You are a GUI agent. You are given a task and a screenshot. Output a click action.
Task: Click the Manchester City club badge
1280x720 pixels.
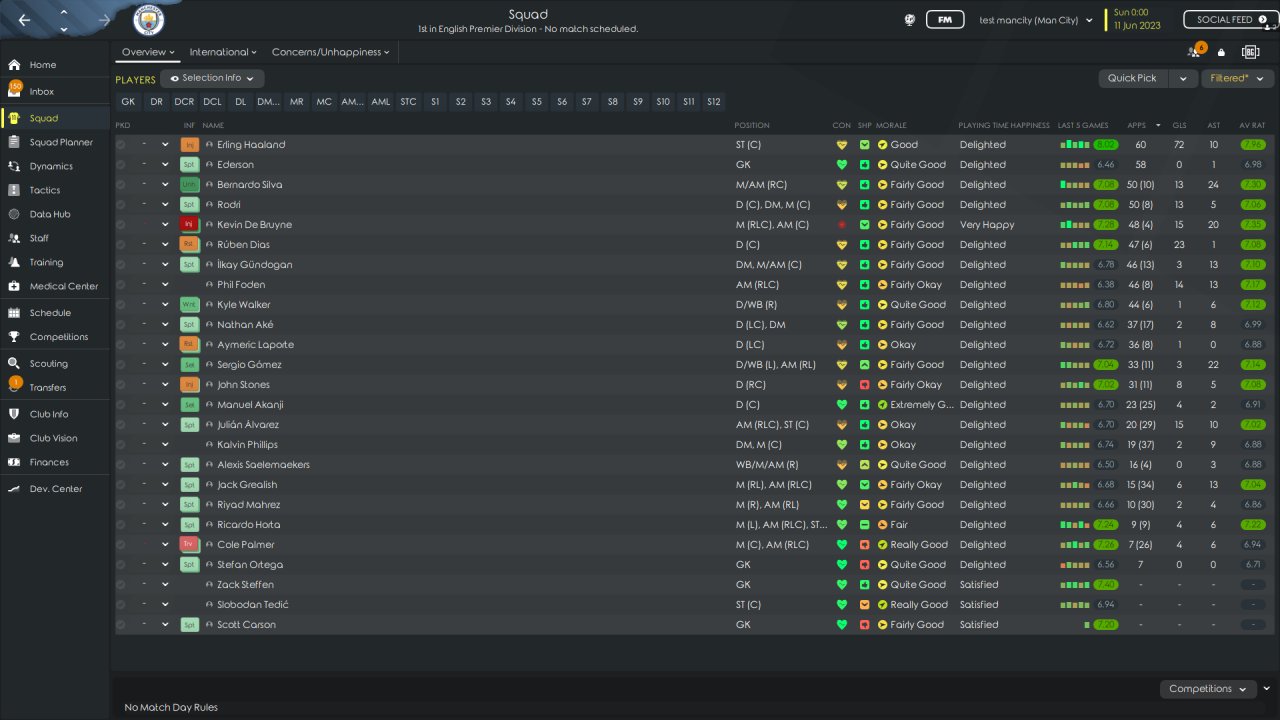coord(149,20)
